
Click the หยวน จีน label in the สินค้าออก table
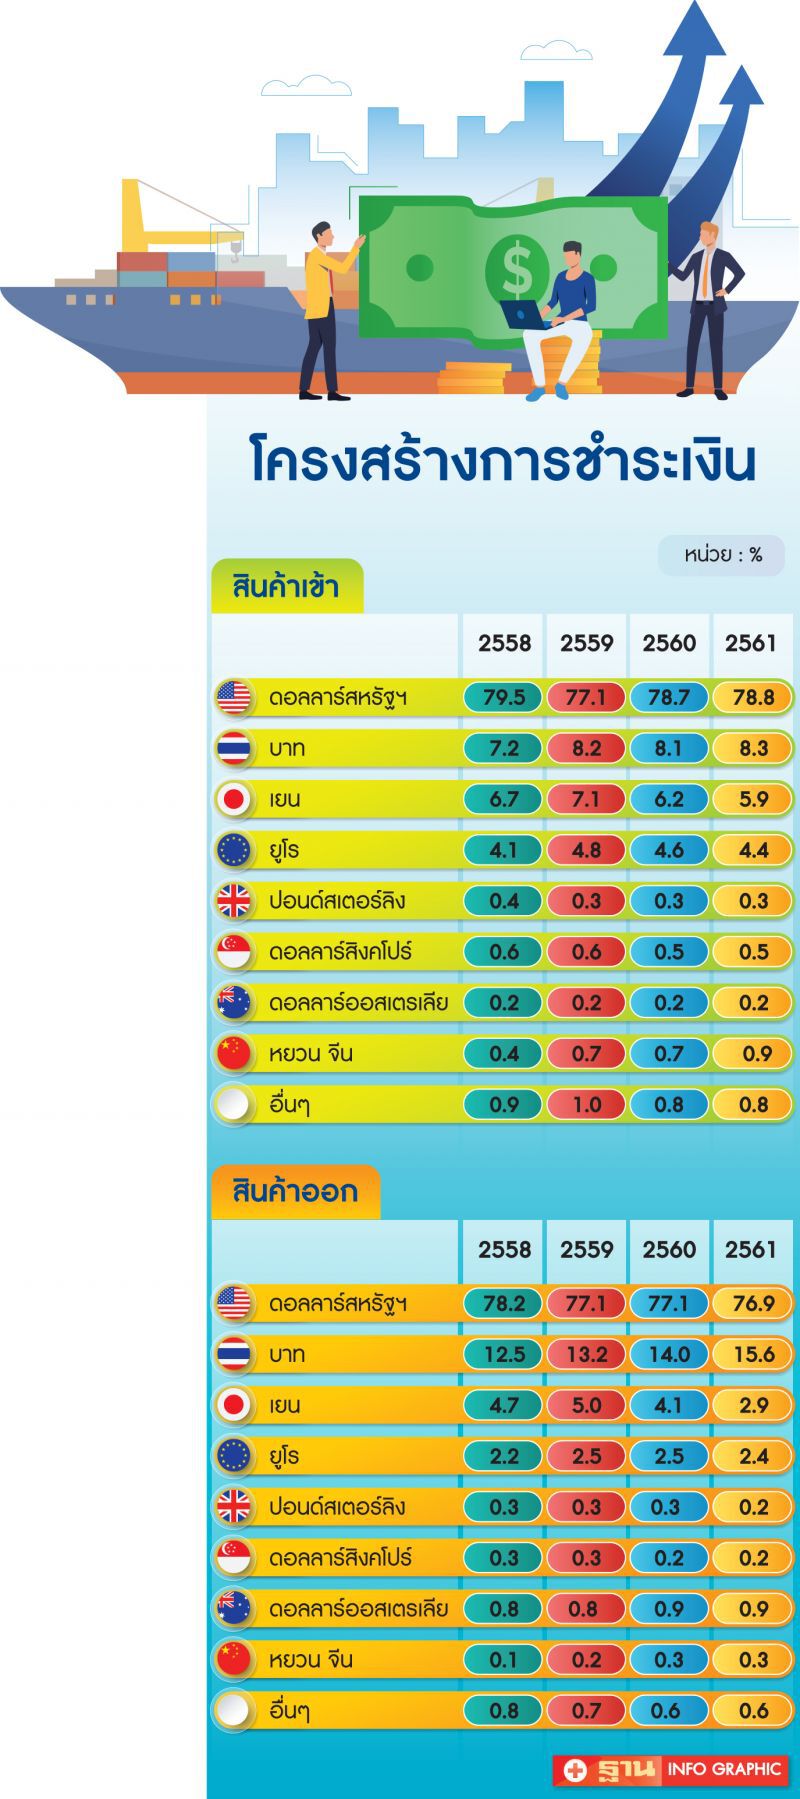tap(310, 1660)
